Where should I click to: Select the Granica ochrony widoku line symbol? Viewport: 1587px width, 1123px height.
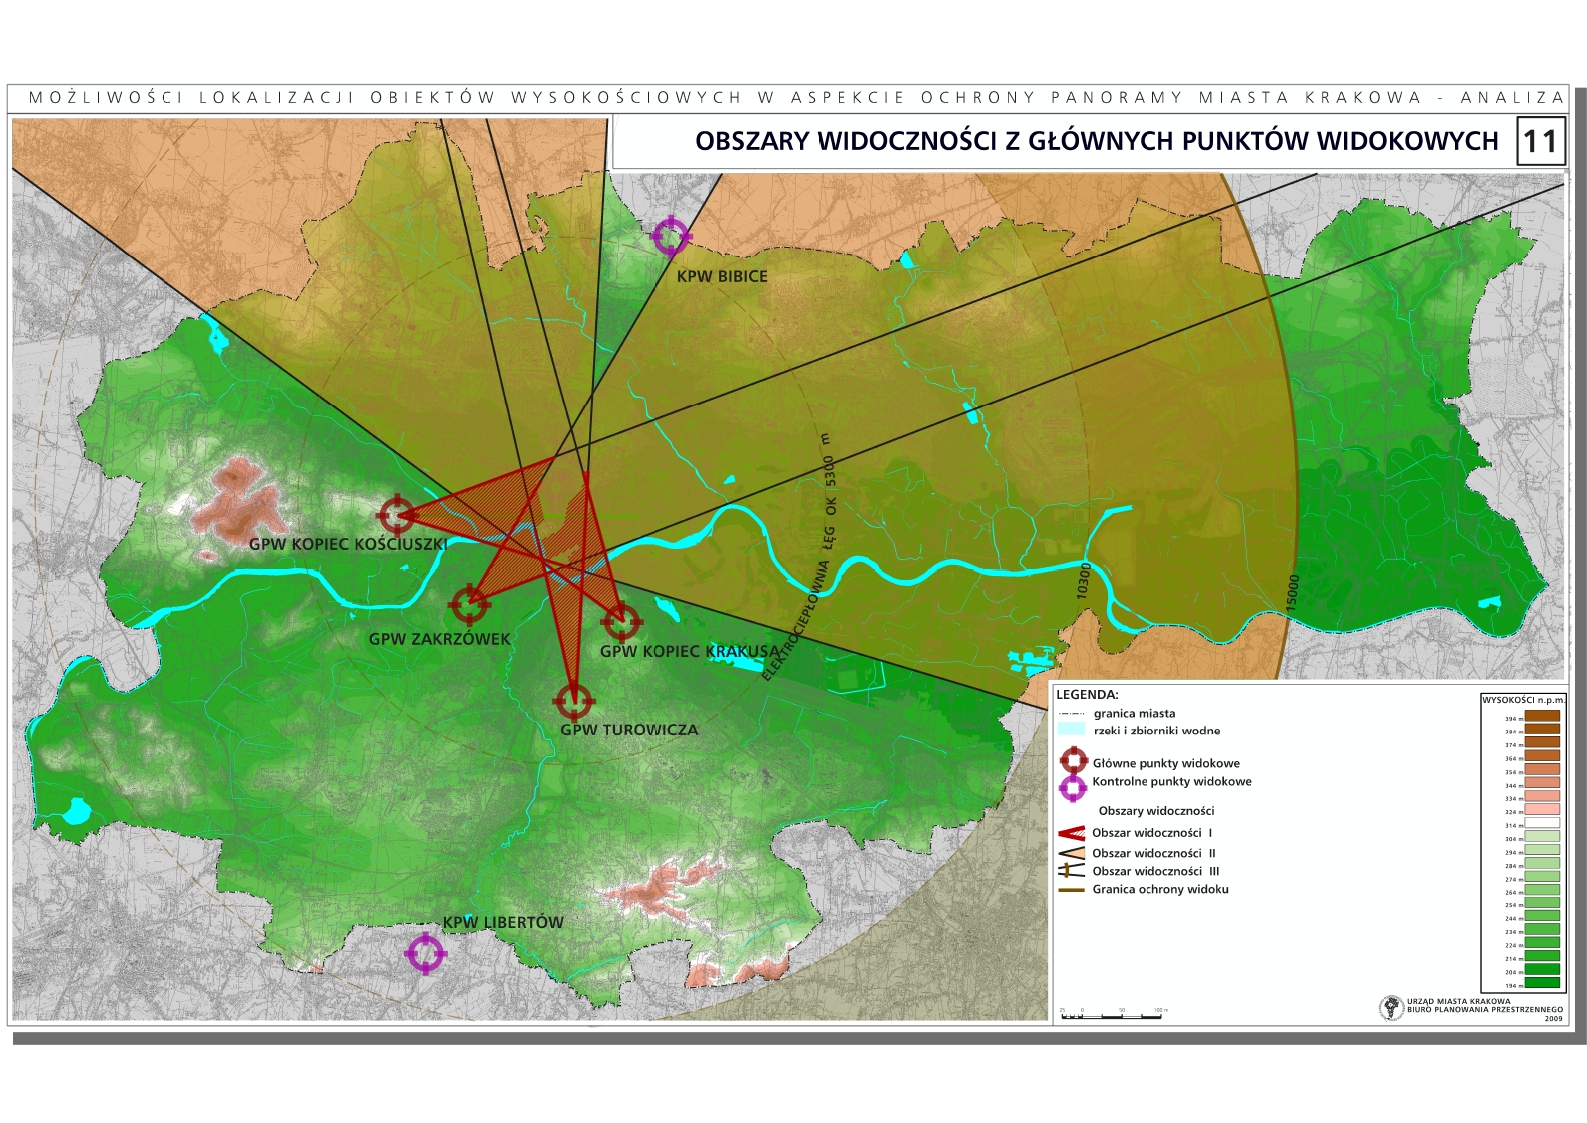(1072, 889)
